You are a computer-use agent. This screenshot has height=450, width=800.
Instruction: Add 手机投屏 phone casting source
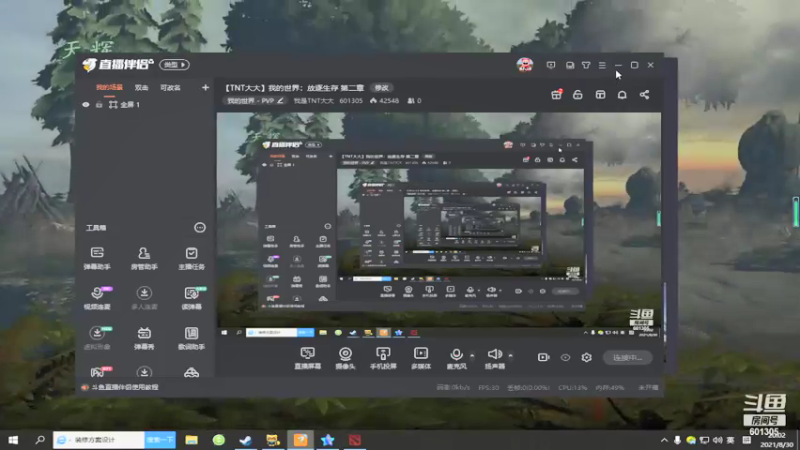[383, 358]
